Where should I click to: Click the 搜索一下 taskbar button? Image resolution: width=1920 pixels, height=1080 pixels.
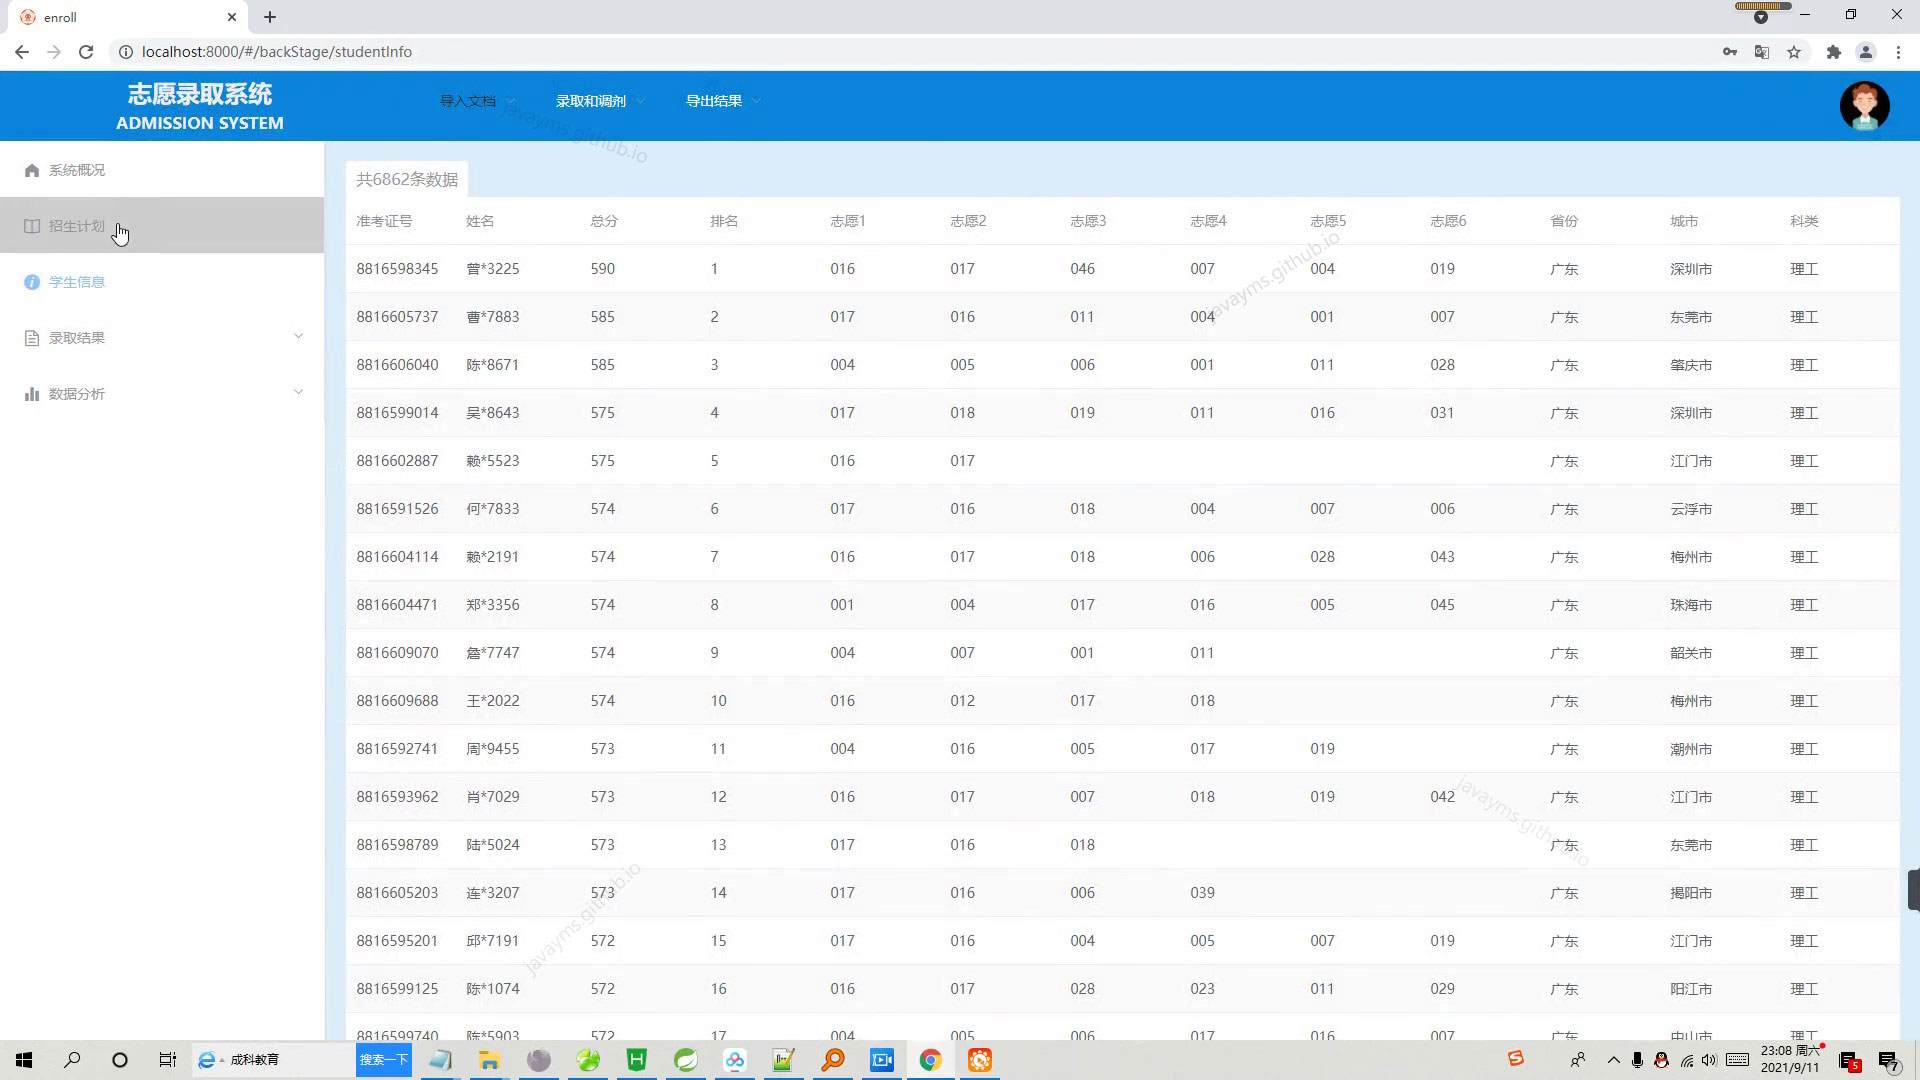384,1060
